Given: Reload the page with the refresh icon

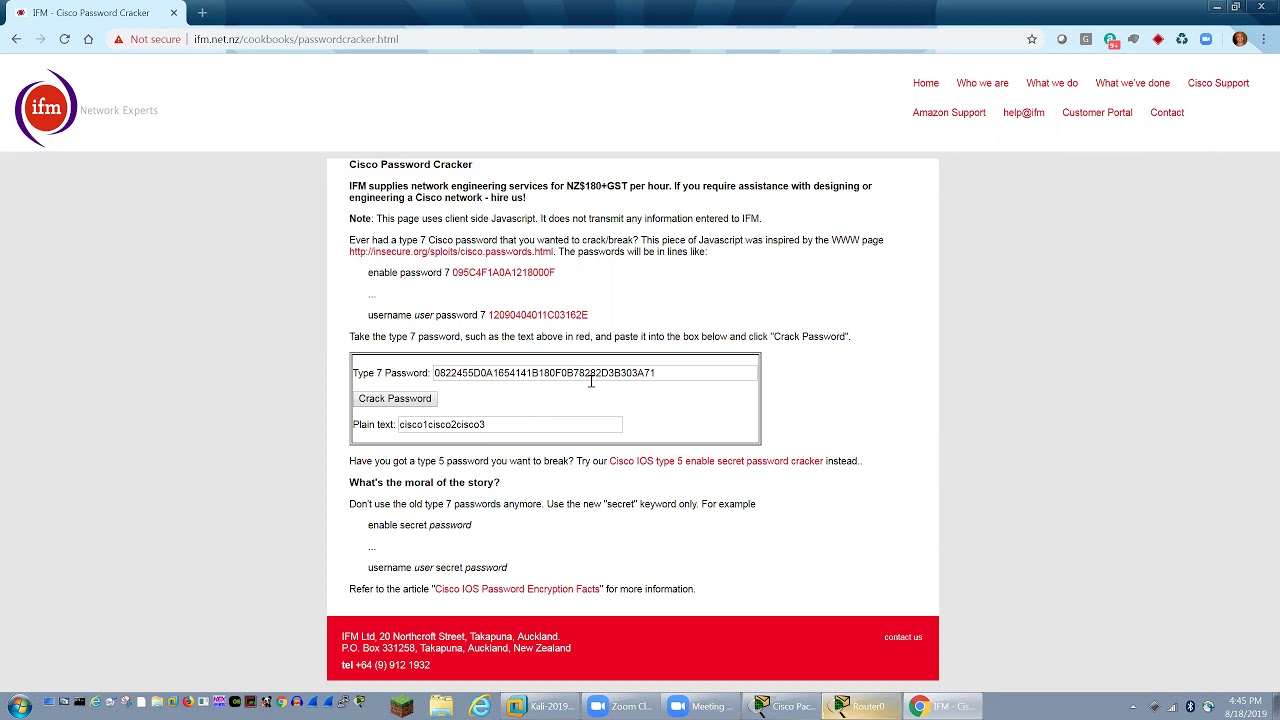Looking at the screenshot, I should [64, 39].
